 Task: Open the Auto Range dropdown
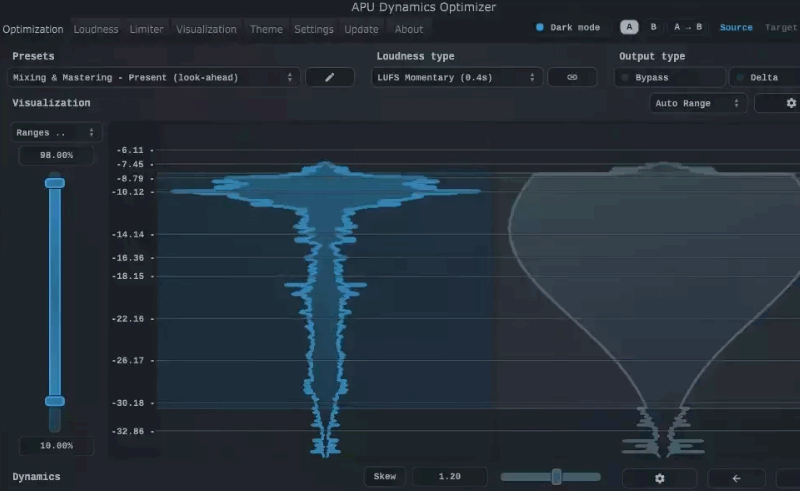697,103
